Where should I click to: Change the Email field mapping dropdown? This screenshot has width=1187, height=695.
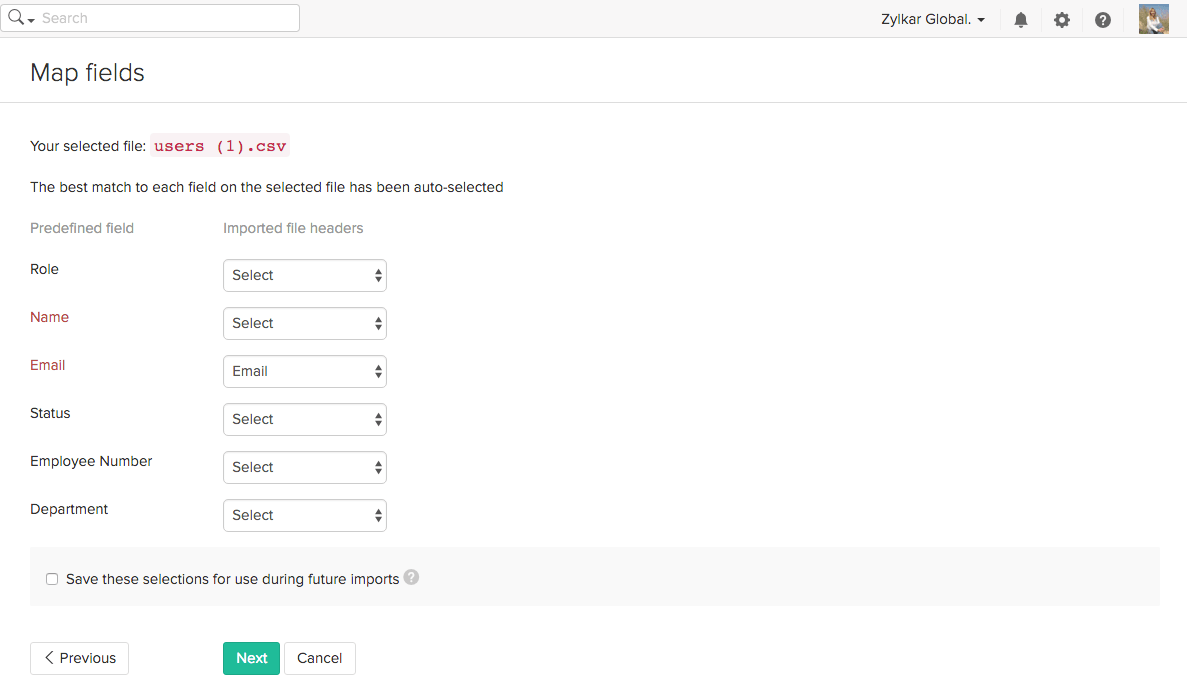click(304, 371)
